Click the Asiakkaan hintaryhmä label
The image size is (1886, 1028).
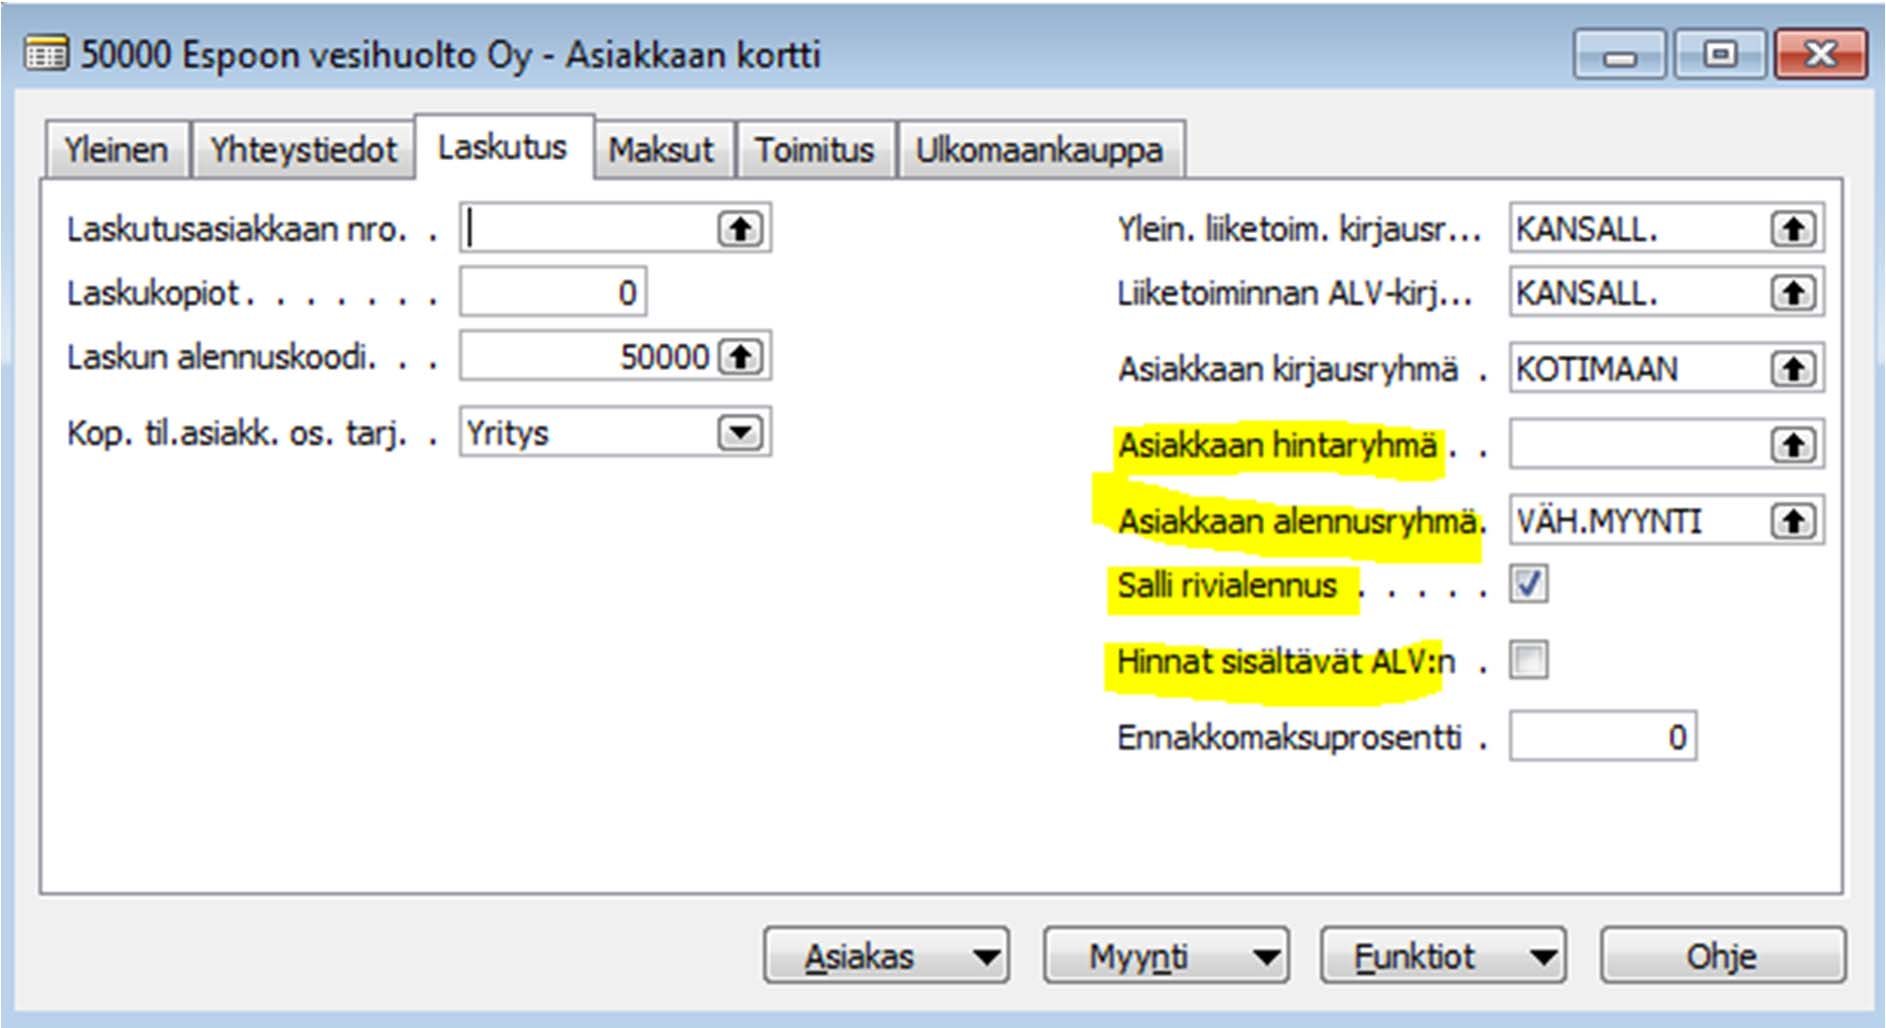[1277, 445]
